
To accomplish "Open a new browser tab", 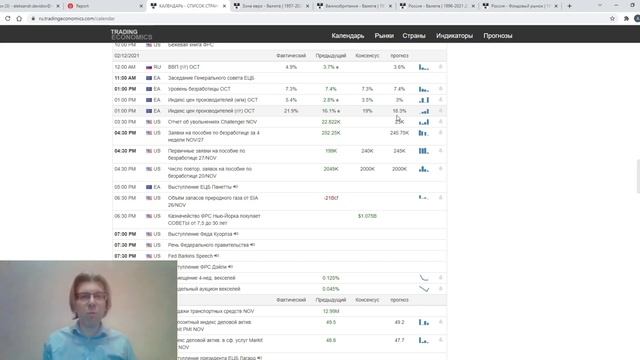I will (x=569, y=6).
